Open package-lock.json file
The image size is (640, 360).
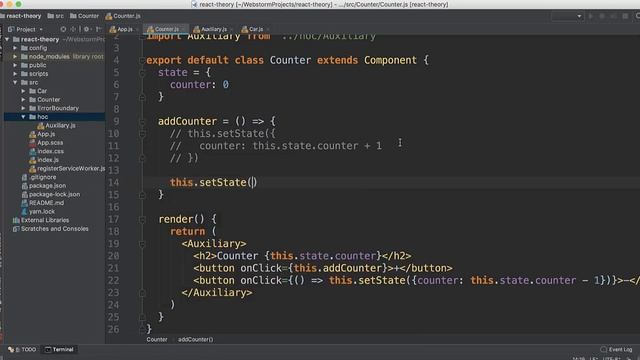(51, 194)
